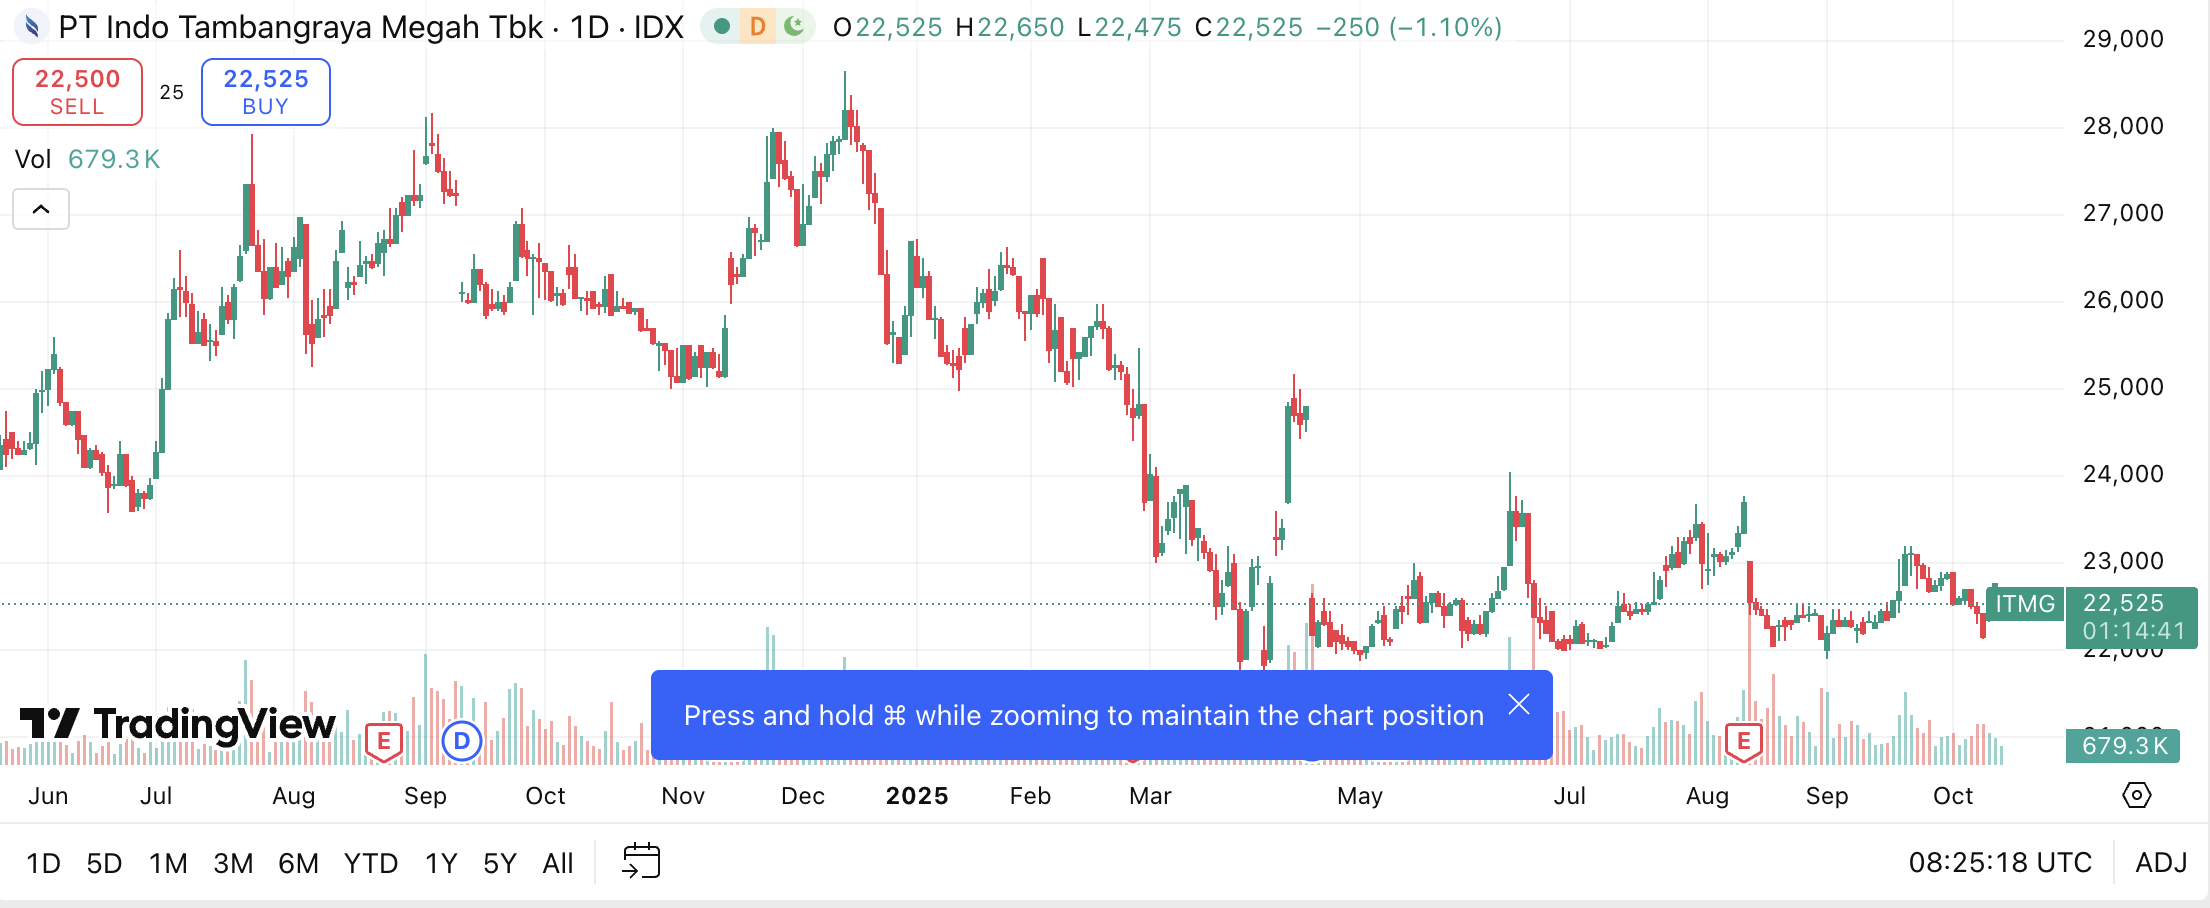This screenshot has width=2210, height=908.
Task: Open the UTC timezone menu
Action: click(2000, 862)
